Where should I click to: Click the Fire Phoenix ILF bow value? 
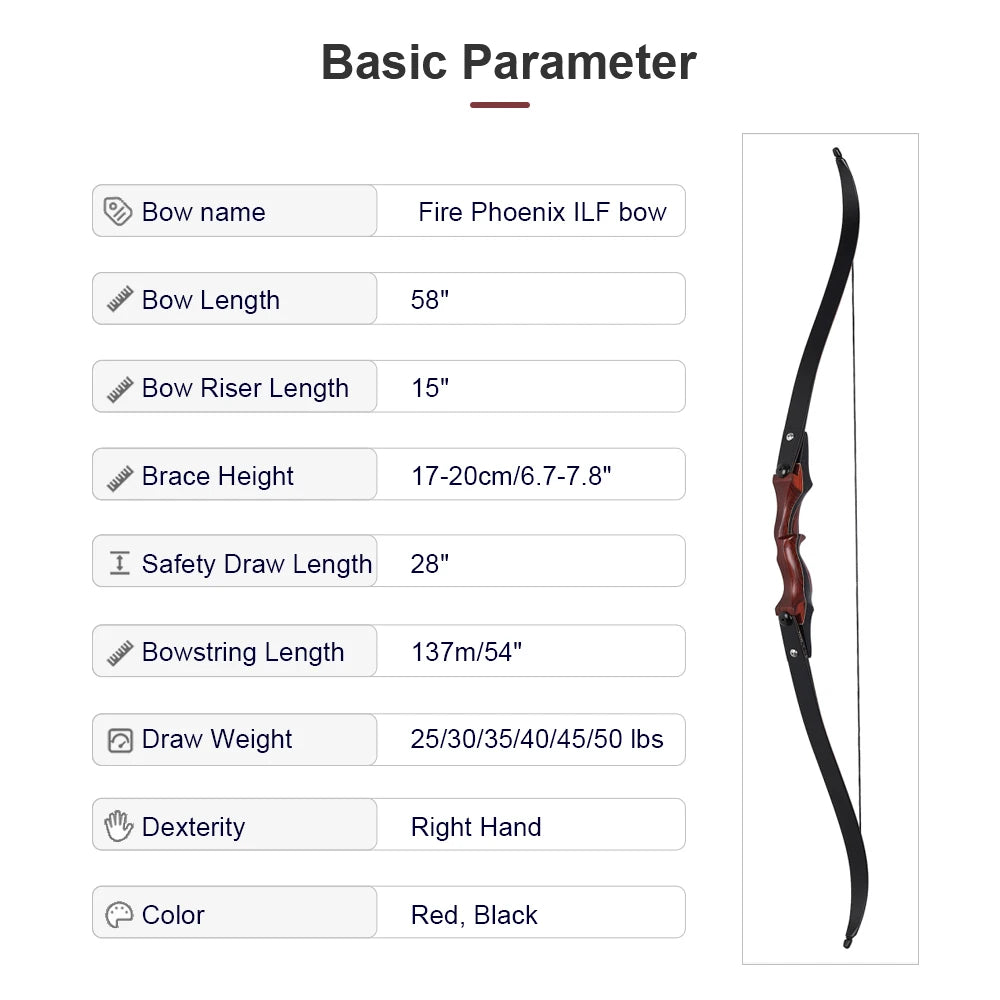point(542,212)
